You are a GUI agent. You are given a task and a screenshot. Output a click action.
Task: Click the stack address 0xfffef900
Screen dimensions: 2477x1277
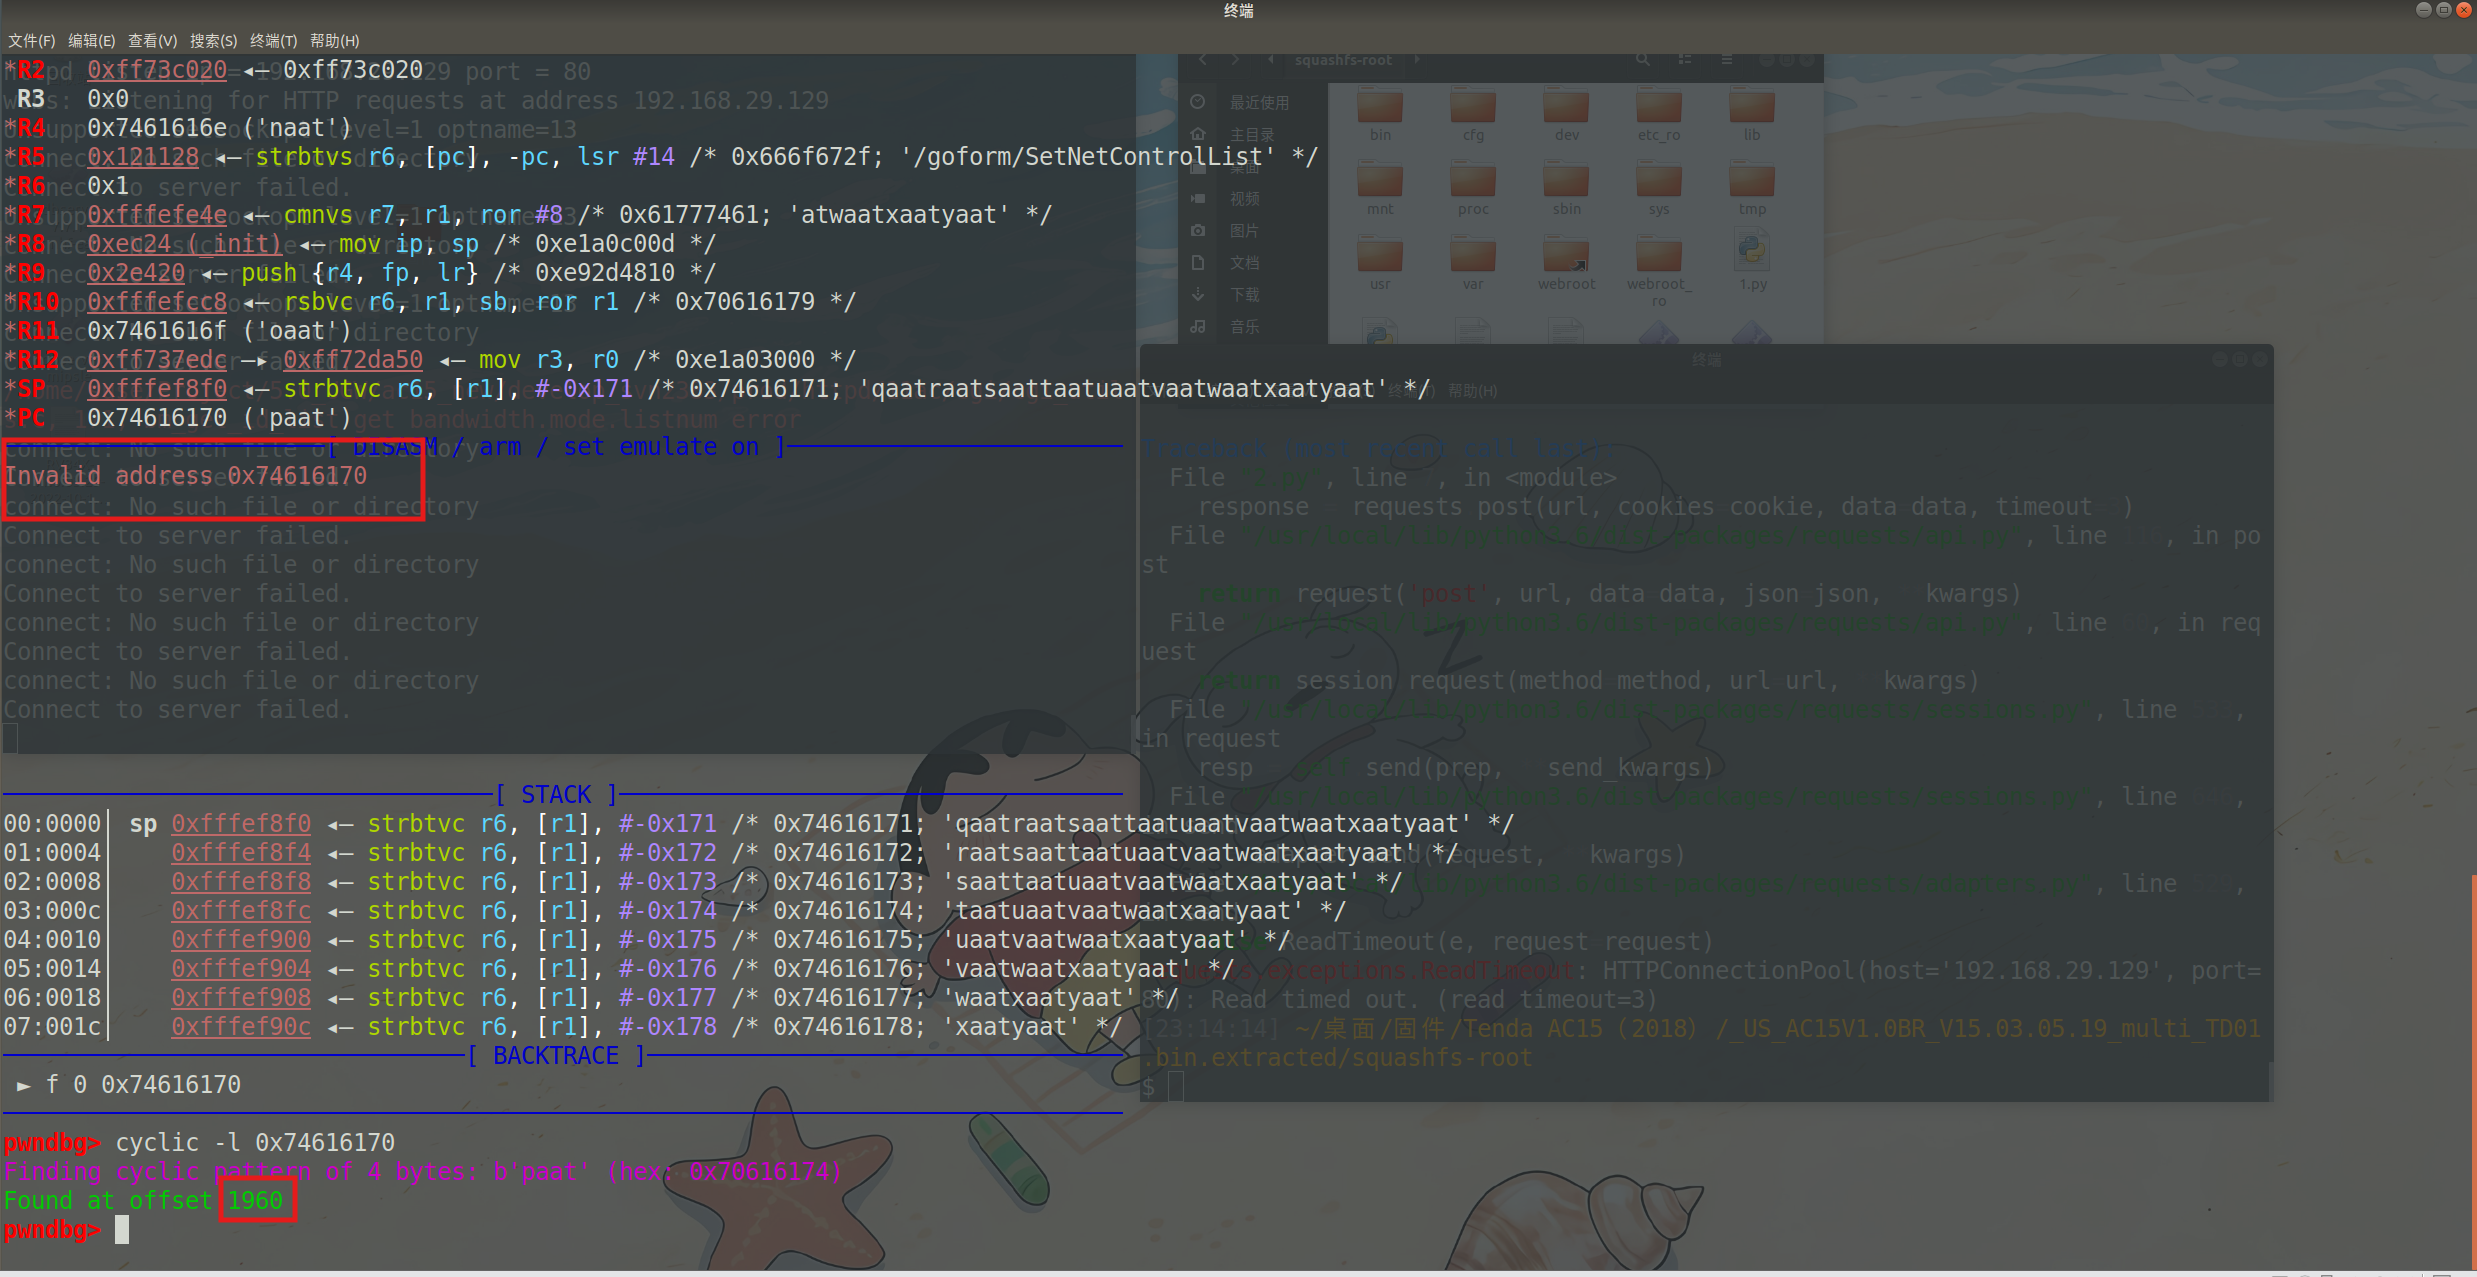pyautogui.click(x=241, y=940)
